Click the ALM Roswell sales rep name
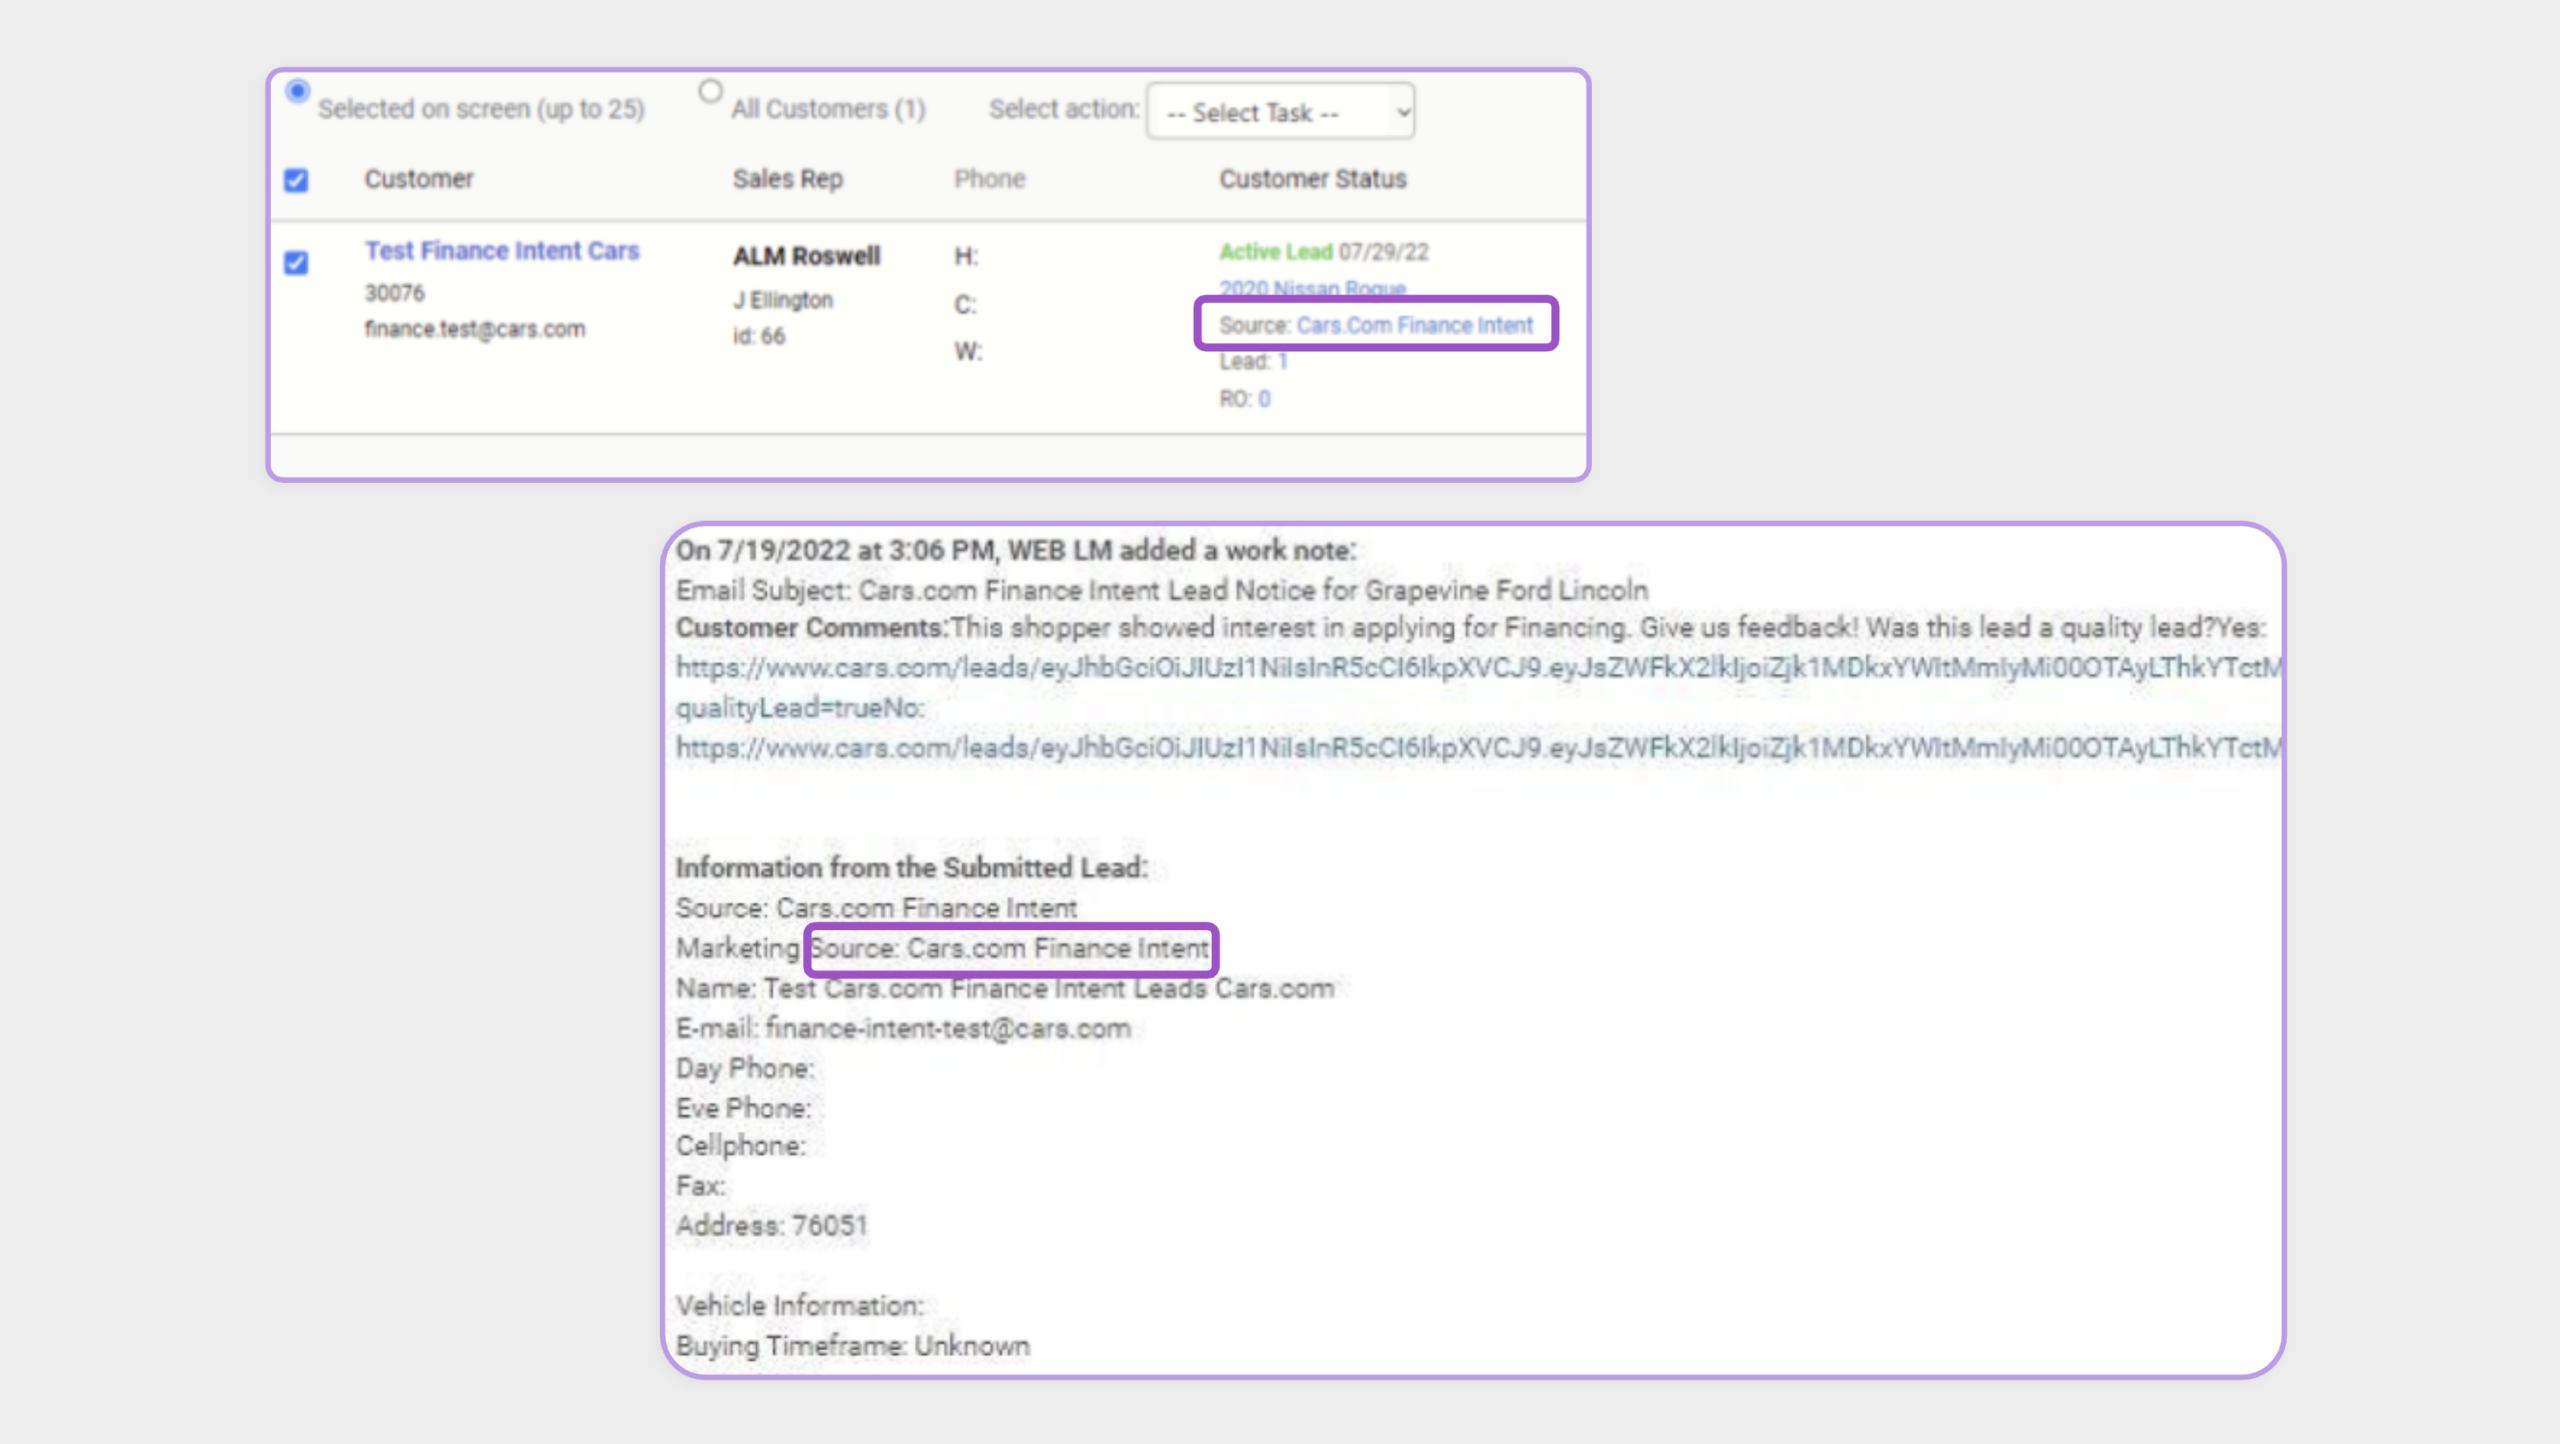The width and height of the screenshot is (2560, 1444). [x=806, y=256]
